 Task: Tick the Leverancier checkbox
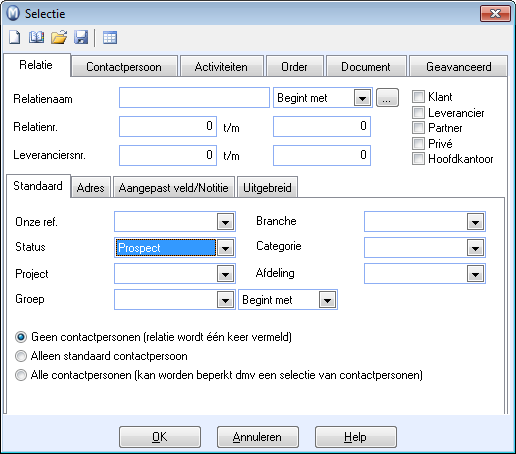[418, 113]
